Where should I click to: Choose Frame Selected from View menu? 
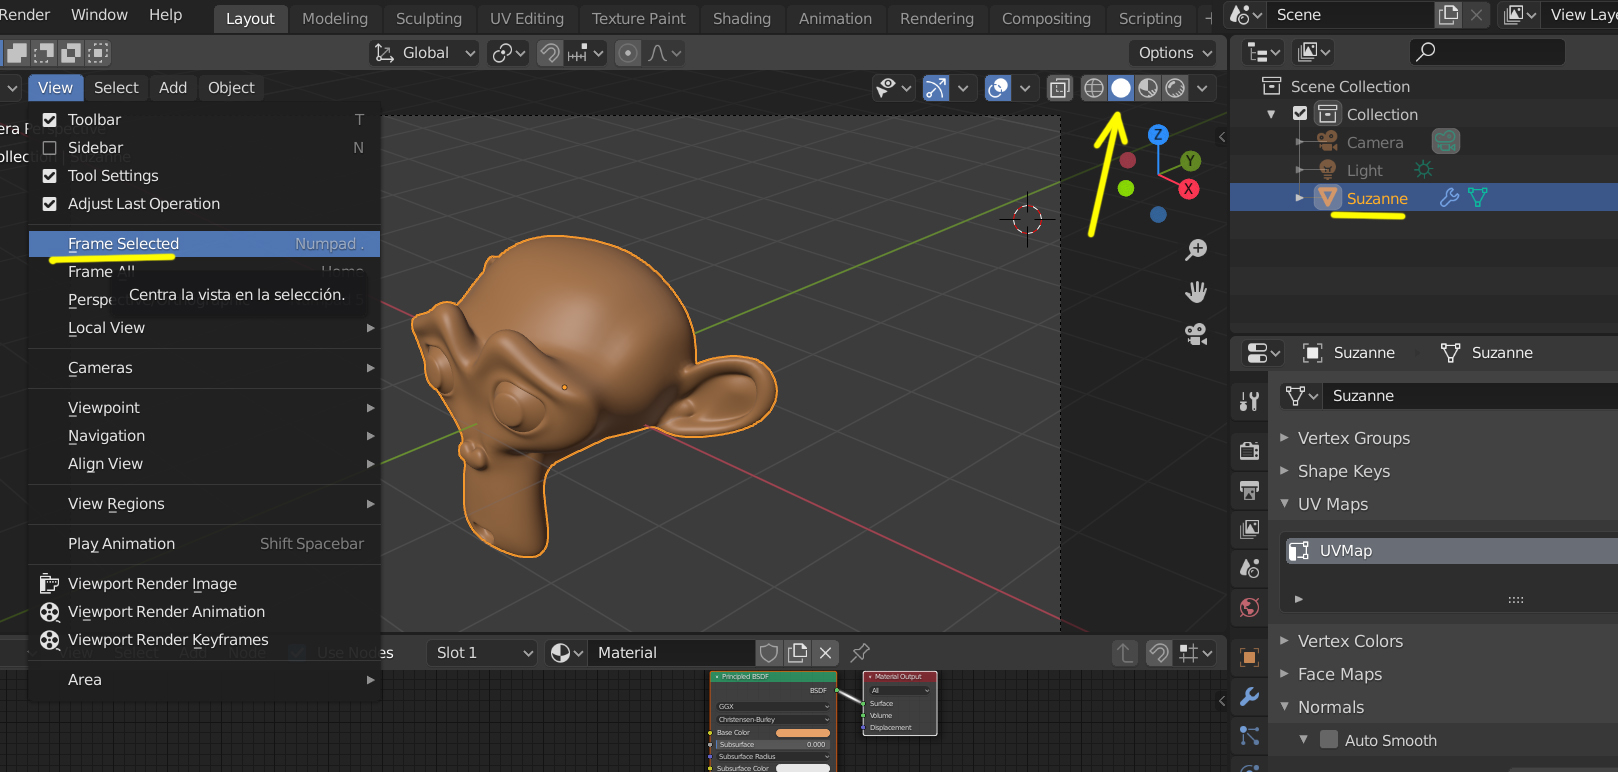coord(123,244)
